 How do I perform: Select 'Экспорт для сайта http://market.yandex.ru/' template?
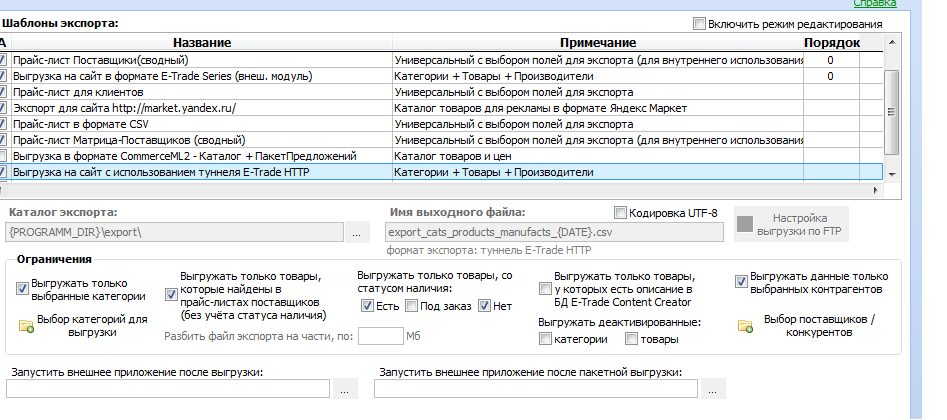tap(441, 108)
